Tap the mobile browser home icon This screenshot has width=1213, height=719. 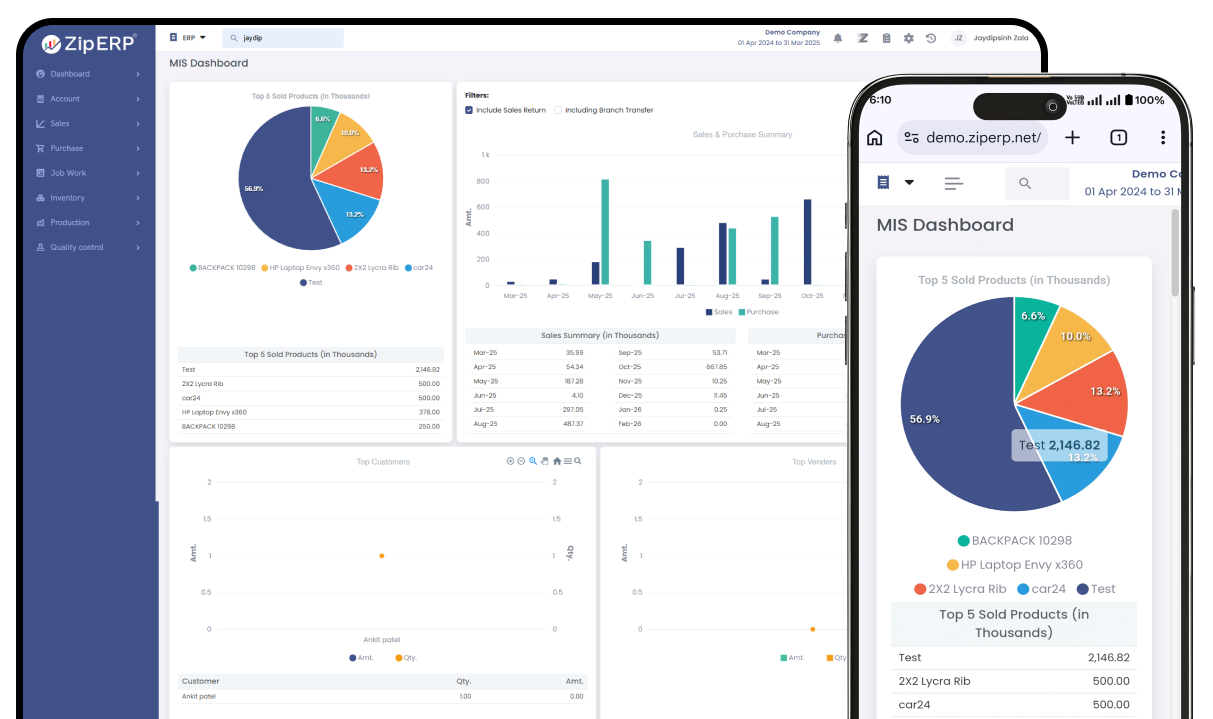(875, 138)
